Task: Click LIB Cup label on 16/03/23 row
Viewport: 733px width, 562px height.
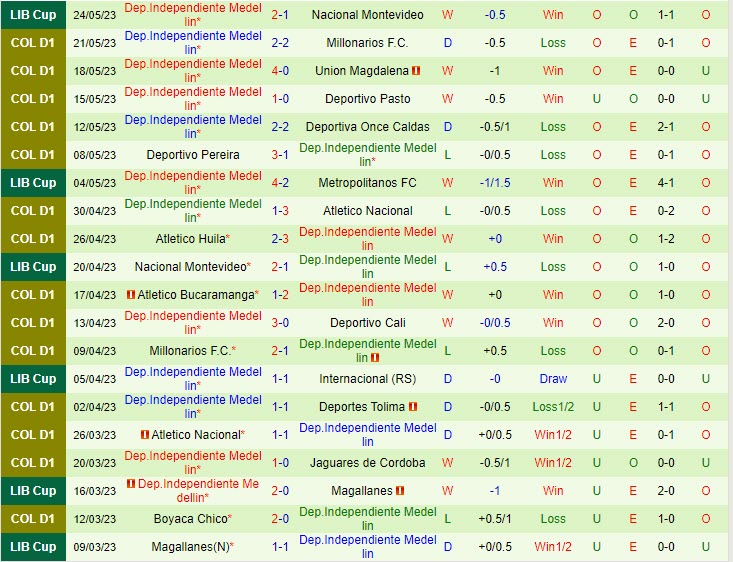Action: [x=33, y=490]
